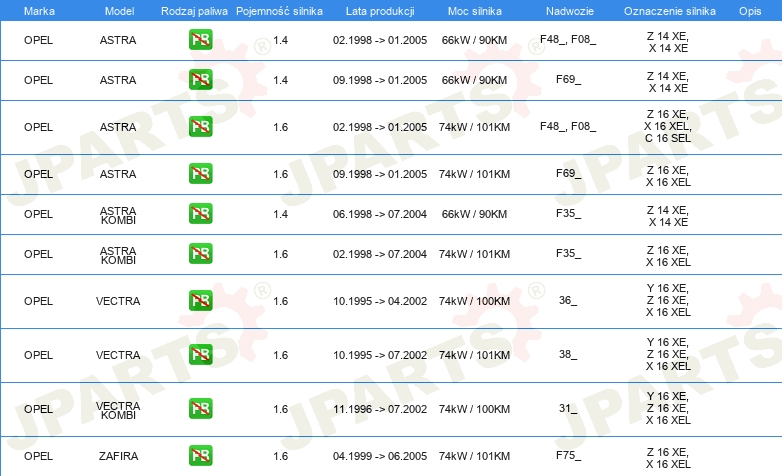
Task: Click the date range 09.1998 -> 01.2005 in the 1.4 row
Action: [x=380, y=80]
